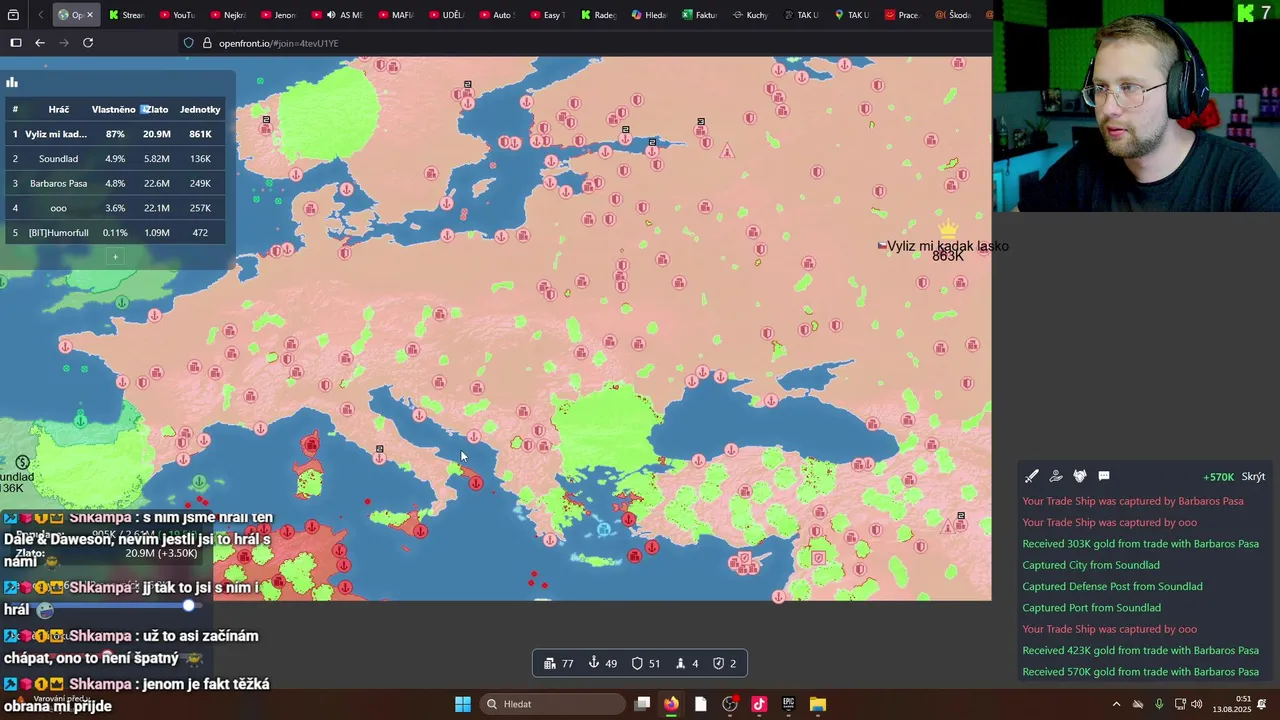This screenshot has height=720, width=1280.
Task: Go back with browser back arrow
Action: 40,43
